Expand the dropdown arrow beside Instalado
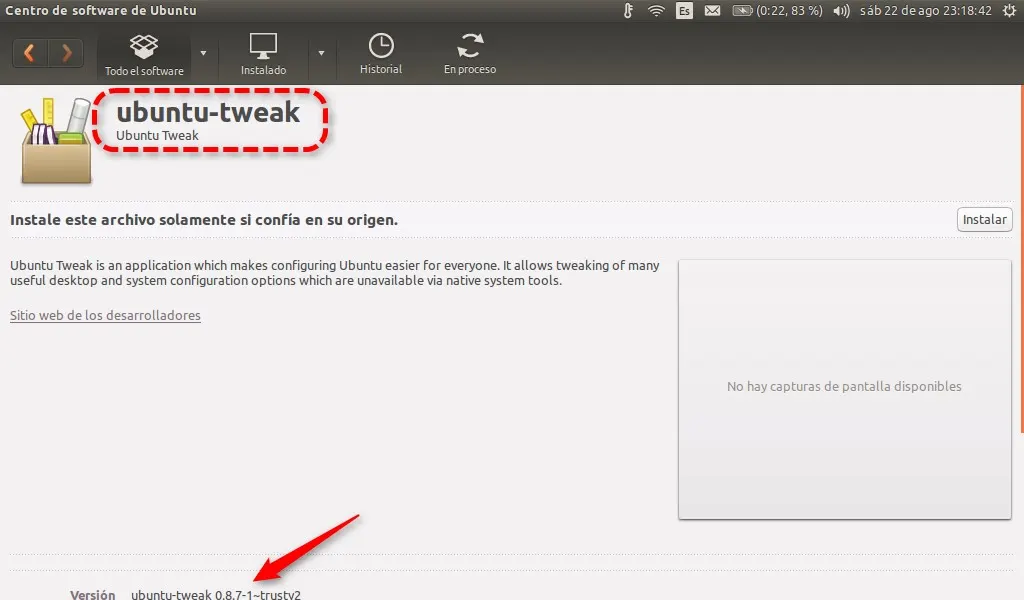This screenshot has height=600, width=1024. 321,53
